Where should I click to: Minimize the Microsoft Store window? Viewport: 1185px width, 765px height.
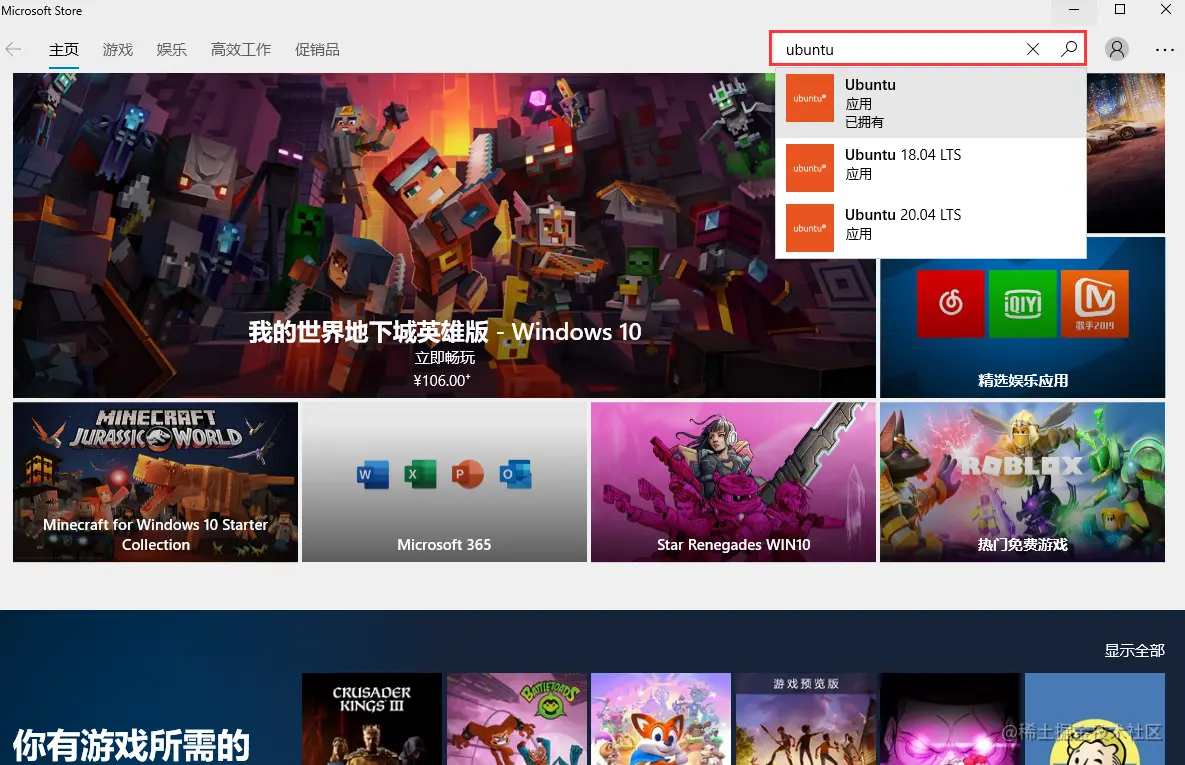tap(1074, 10)
